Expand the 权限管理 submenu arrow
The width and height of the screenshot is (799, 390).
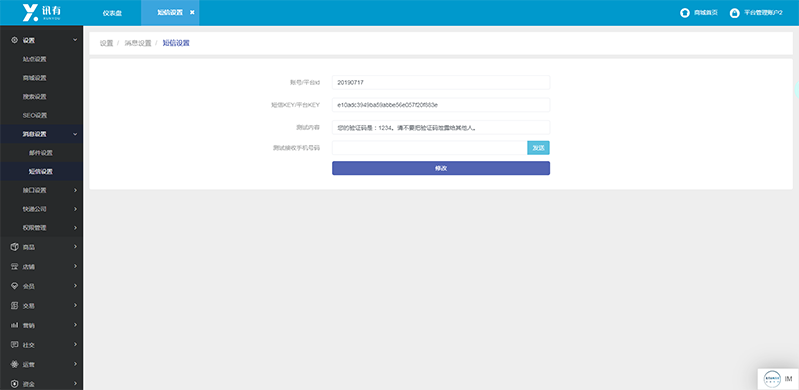point(75,228)
